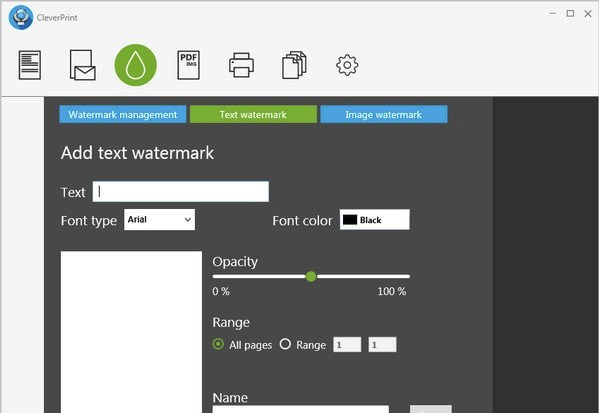
Task: Click the green Opacity slider handle
Action: click(311, 276)
